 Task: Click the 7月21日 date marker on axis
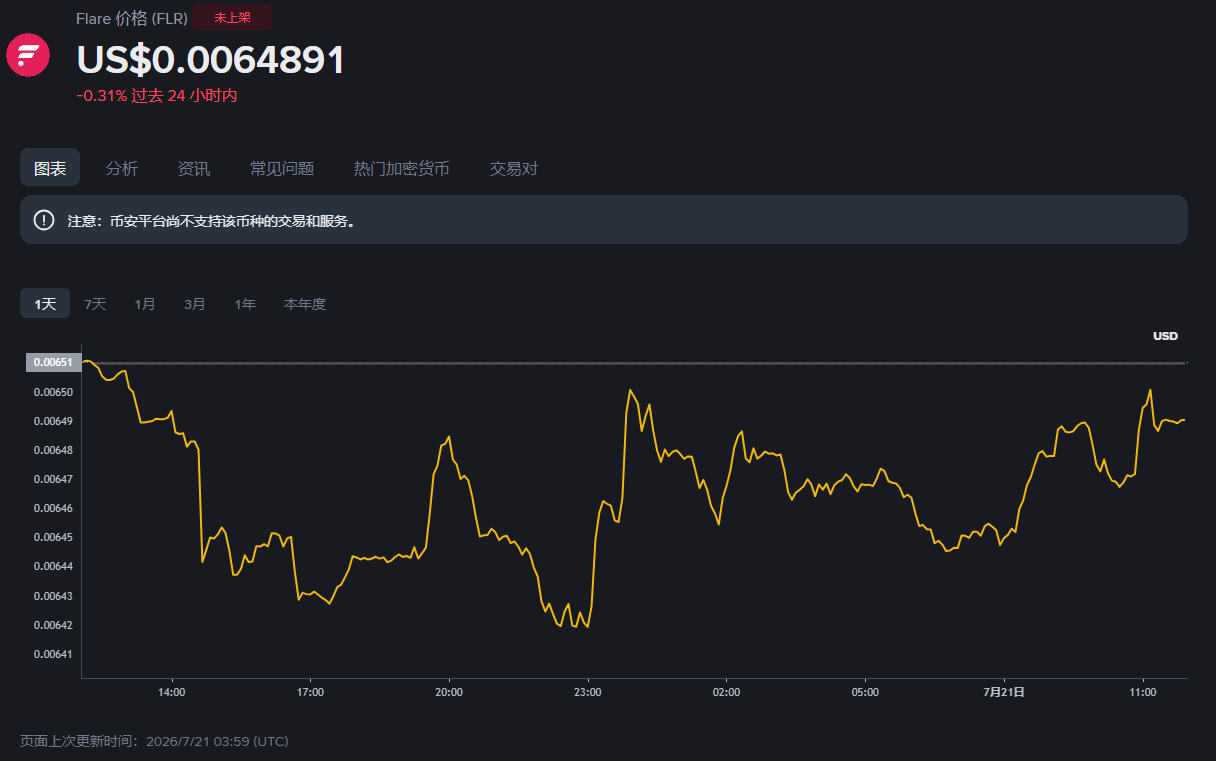(1004, 692)
